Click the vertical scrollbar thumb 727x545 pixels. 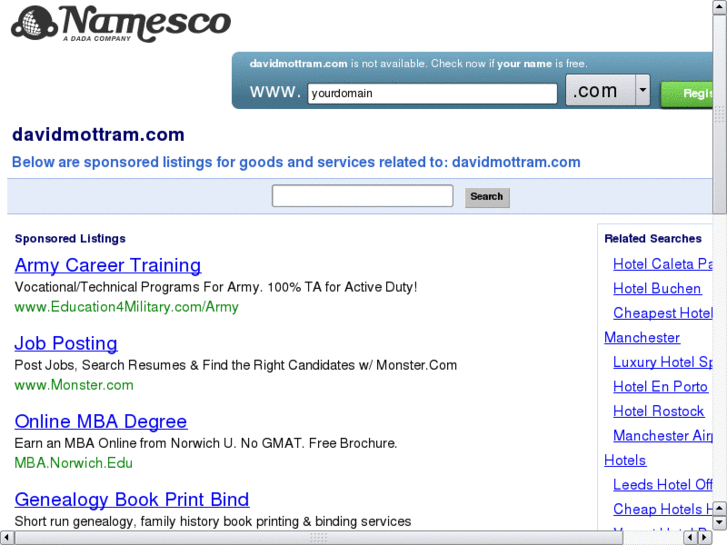(720, 114)
